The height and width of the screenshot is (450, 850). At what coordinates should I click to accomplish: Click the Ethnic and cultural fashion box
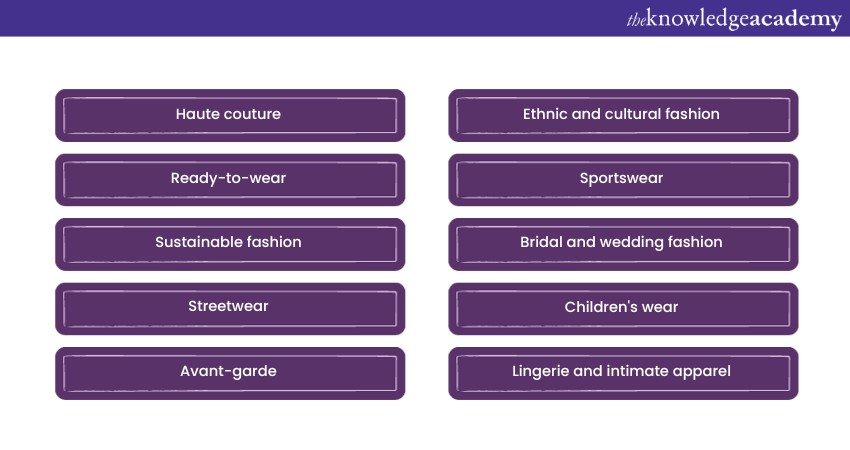click(x=622, y=115)
